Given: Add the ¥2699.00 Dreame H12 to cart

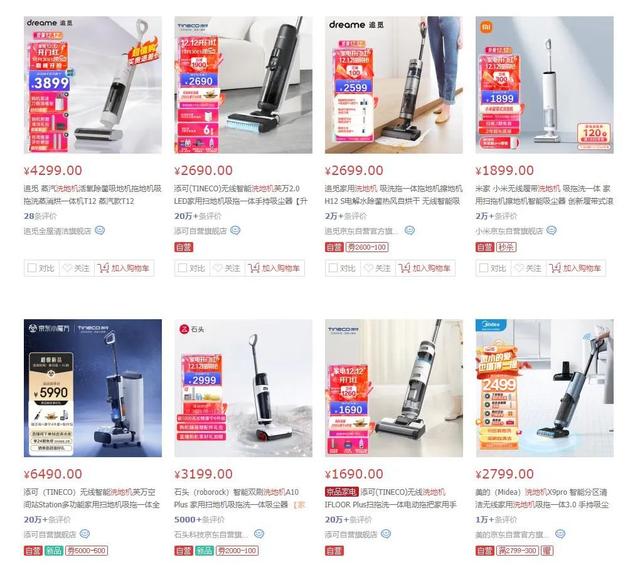Looking at the screenshot, I should (x=425, y=268).
